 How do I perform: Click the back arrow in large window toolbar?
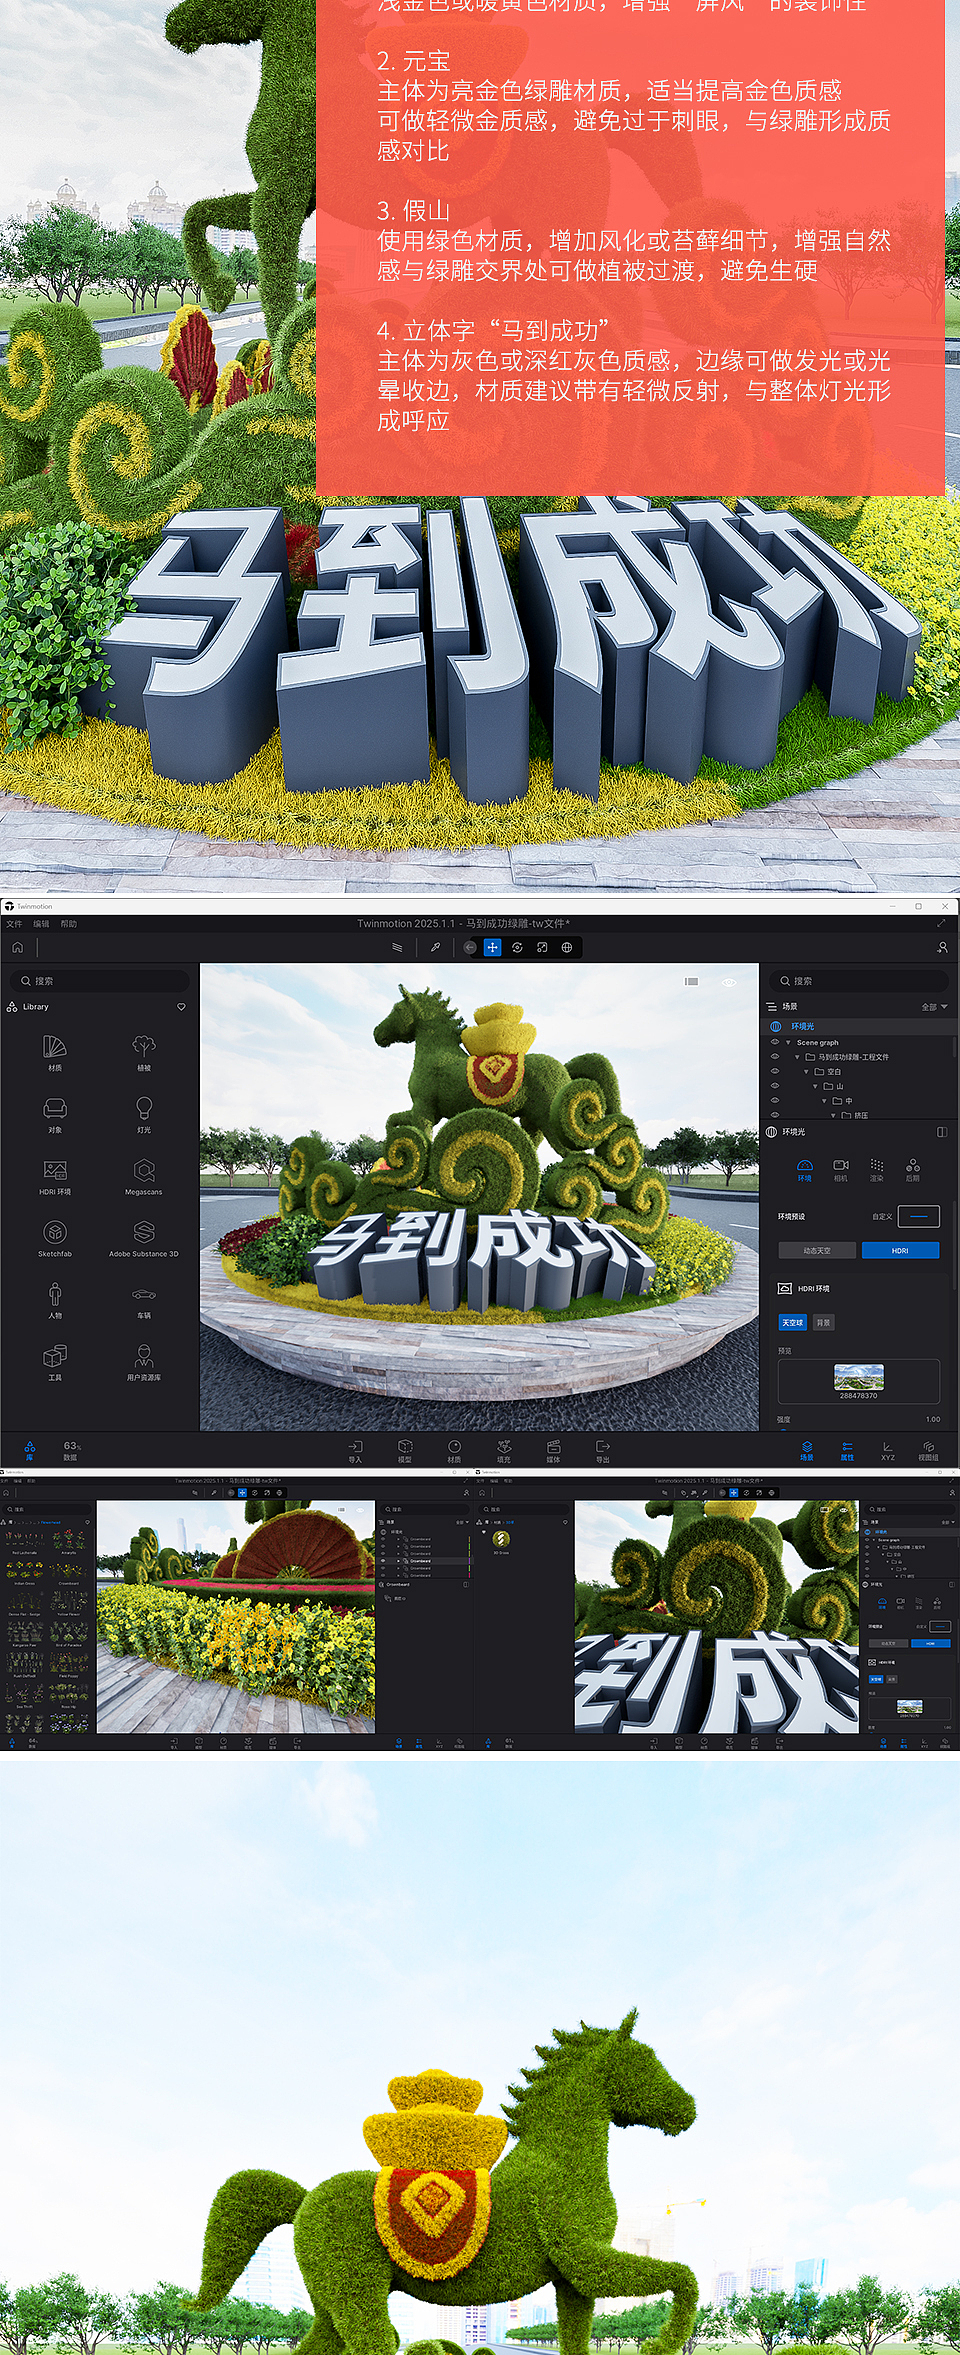click(x=469, y=947)
